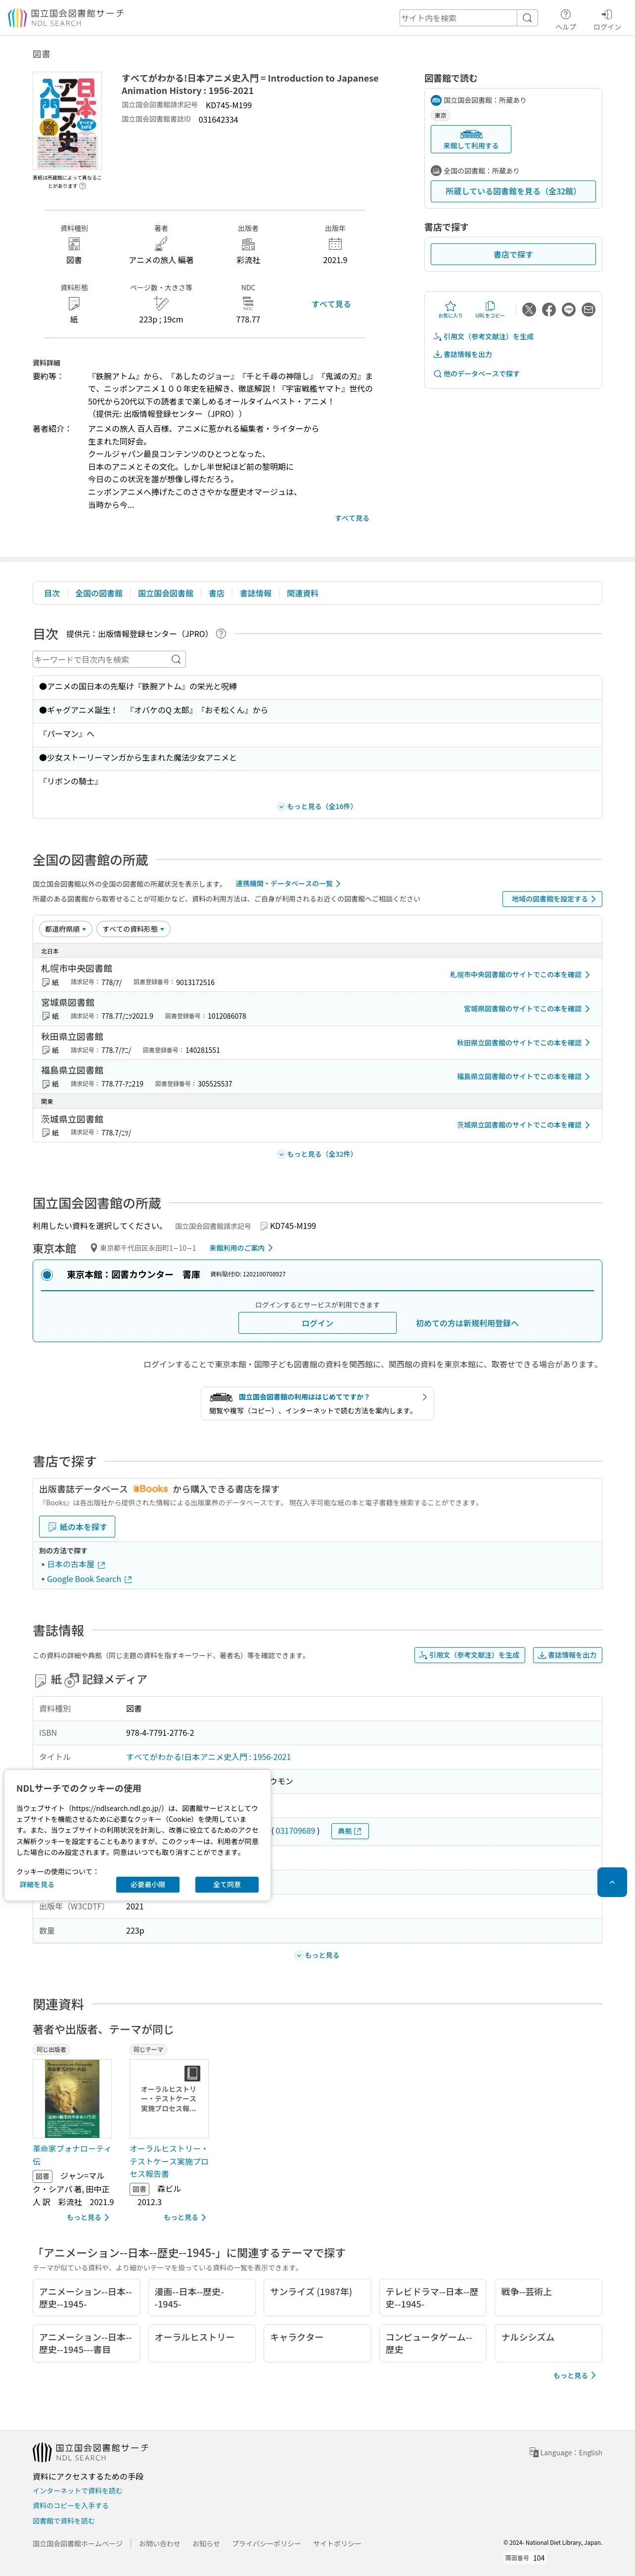Jump to the 目次 section tab
Viewport: 635px width, 2576px height.
coord(52,593)
